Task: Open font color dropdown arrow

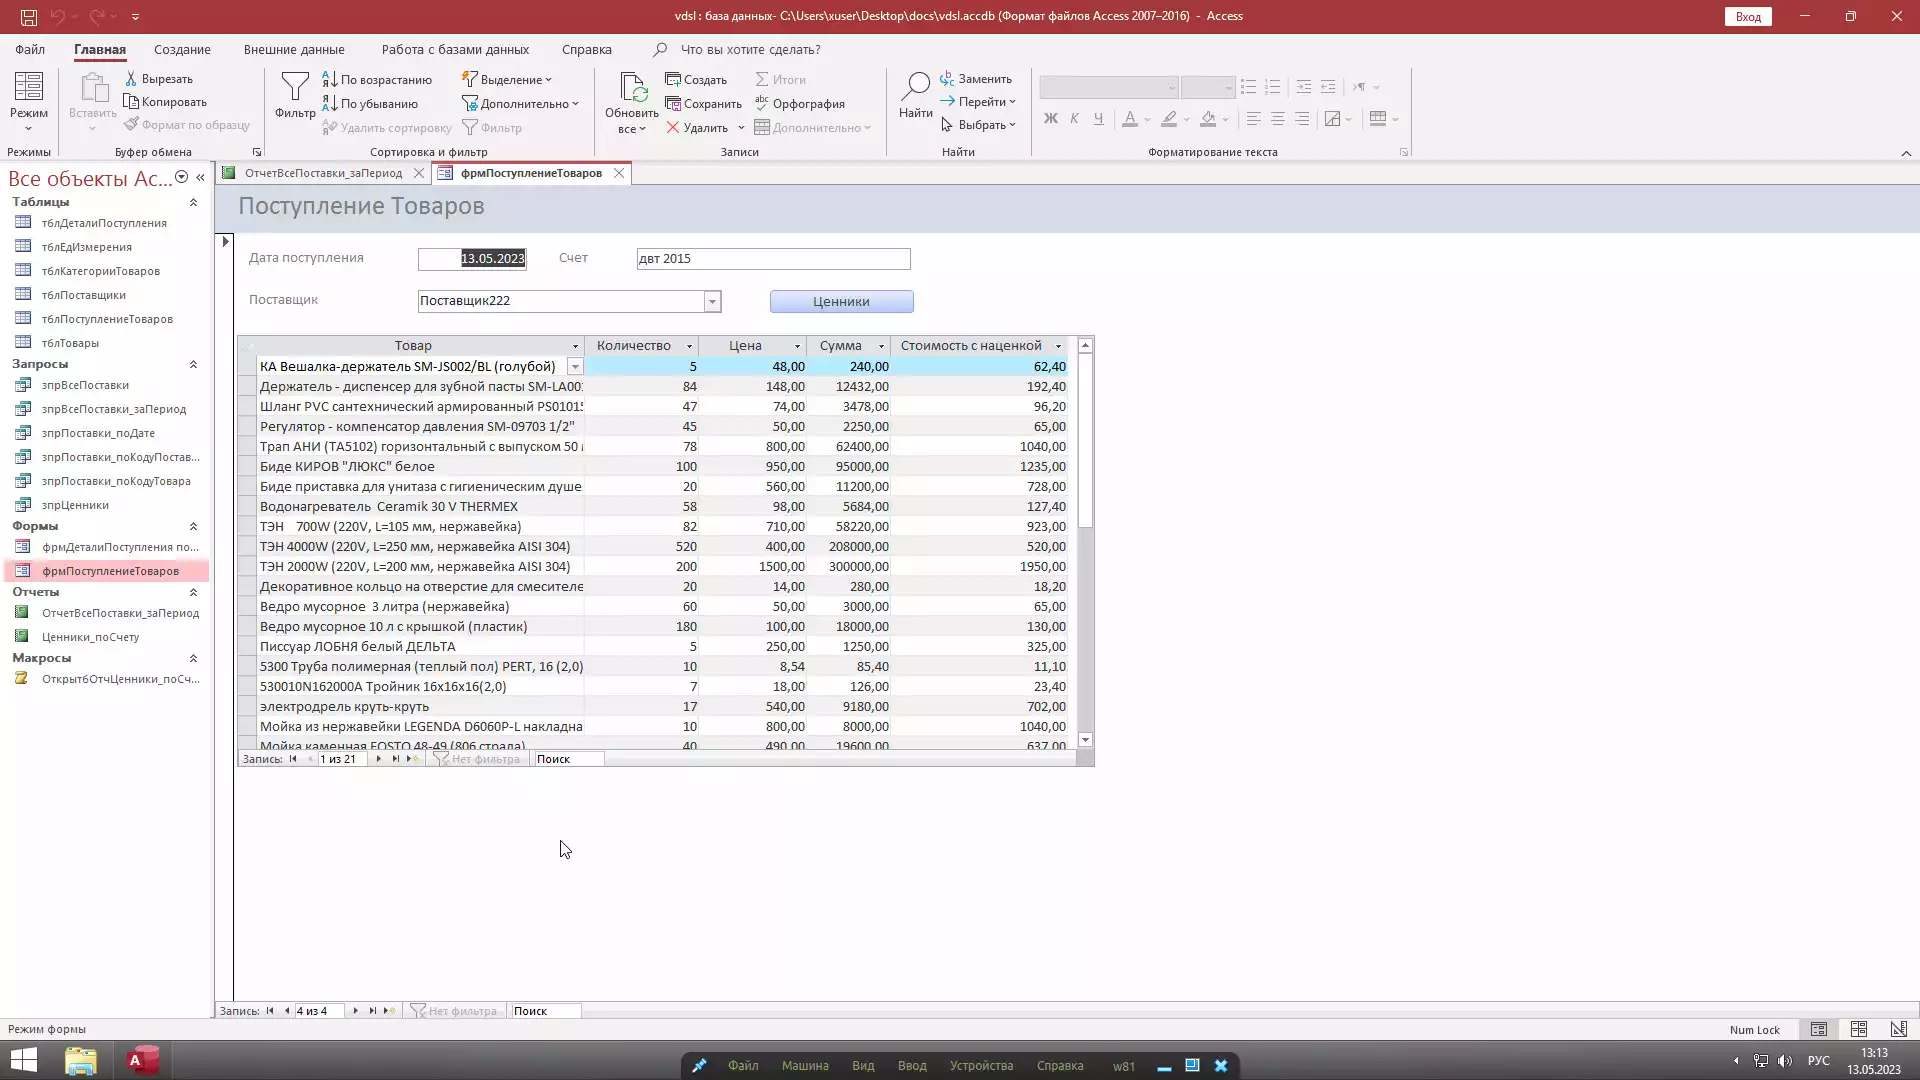Action: point(1147,119)
